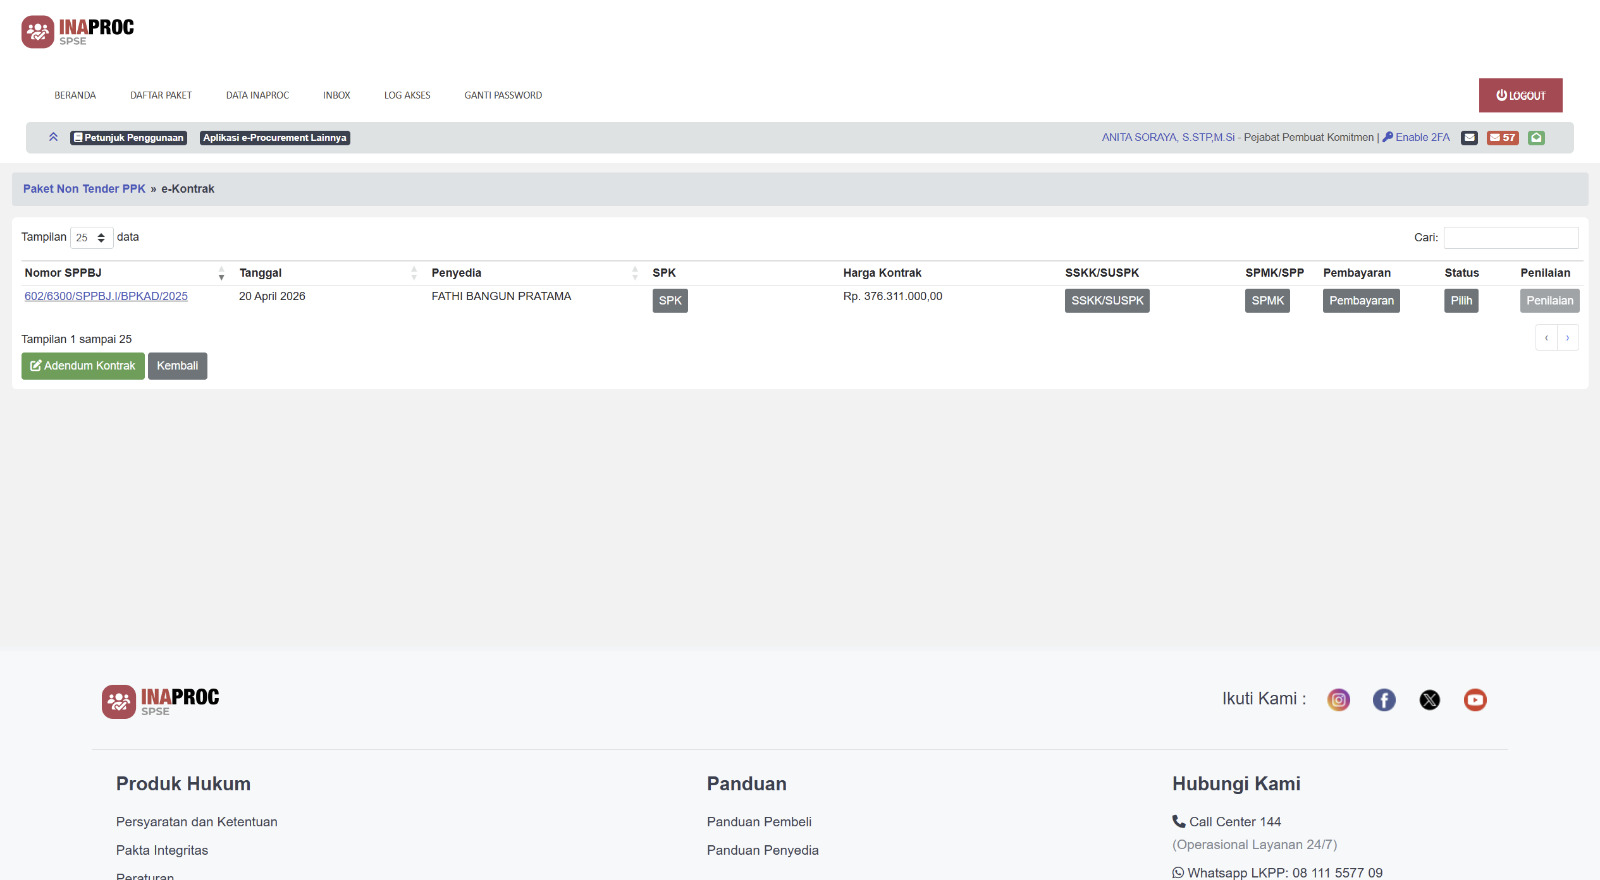This screenshot has height=880, width=1600.
Task: Go to the next table page arrow
Action: [1568, 338]
